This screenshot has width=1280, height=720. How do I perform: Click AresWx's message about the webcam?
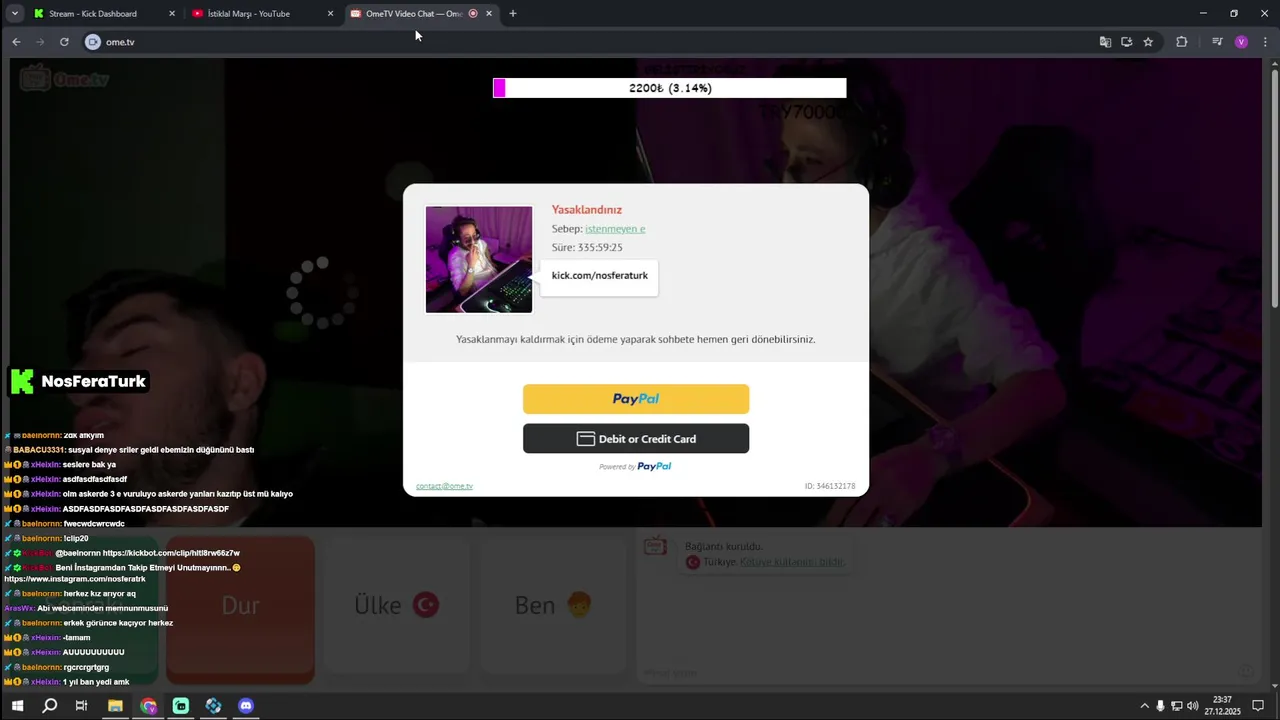(x=86, y=608)
